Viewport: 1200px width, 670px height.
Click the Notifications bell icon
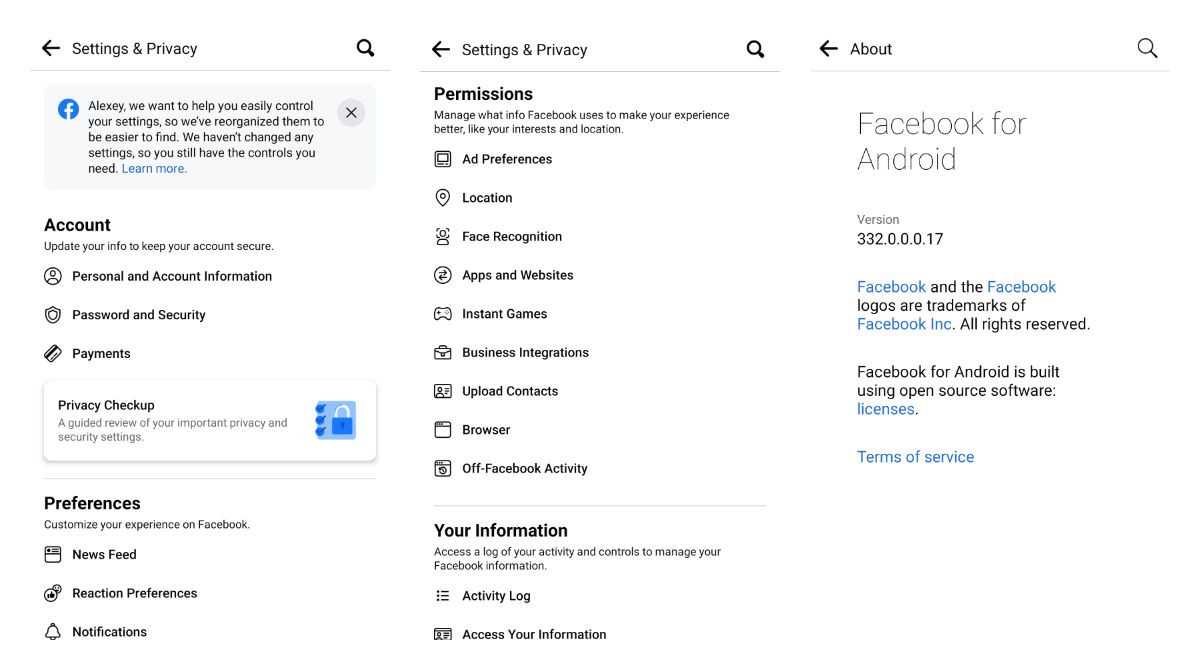(x=53, y=632)
